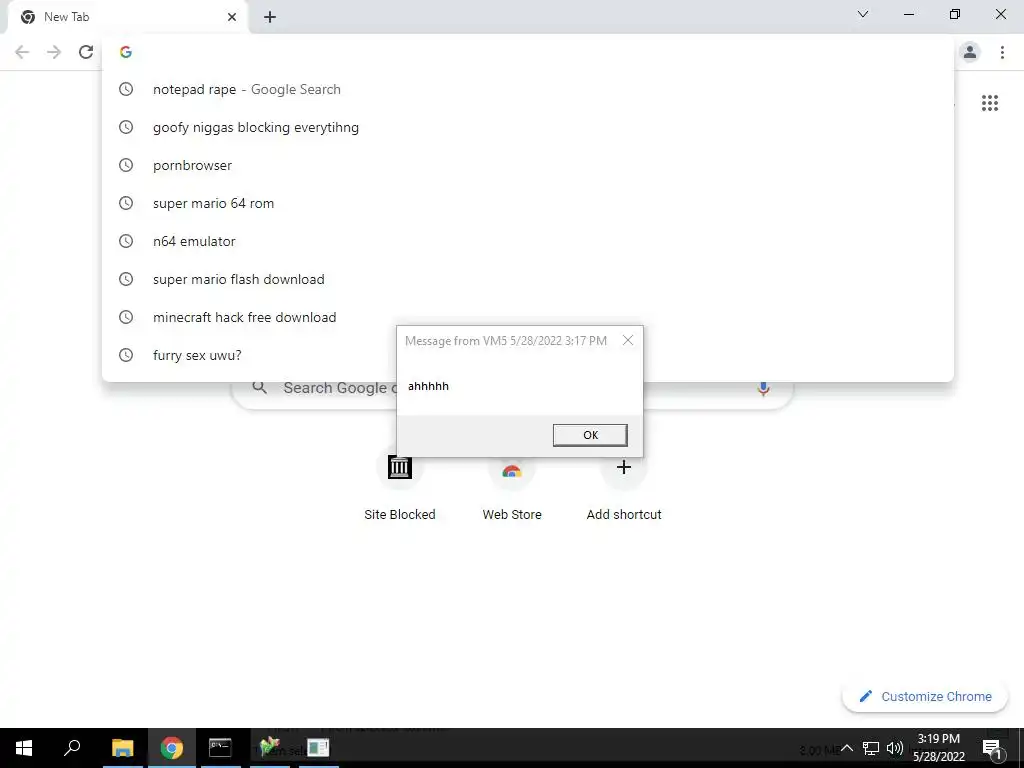This screenshot has width=1024, height=768.
Task: Open File Explorer from the taskbar
Action: pyautogui.click(x=122, y=748)
